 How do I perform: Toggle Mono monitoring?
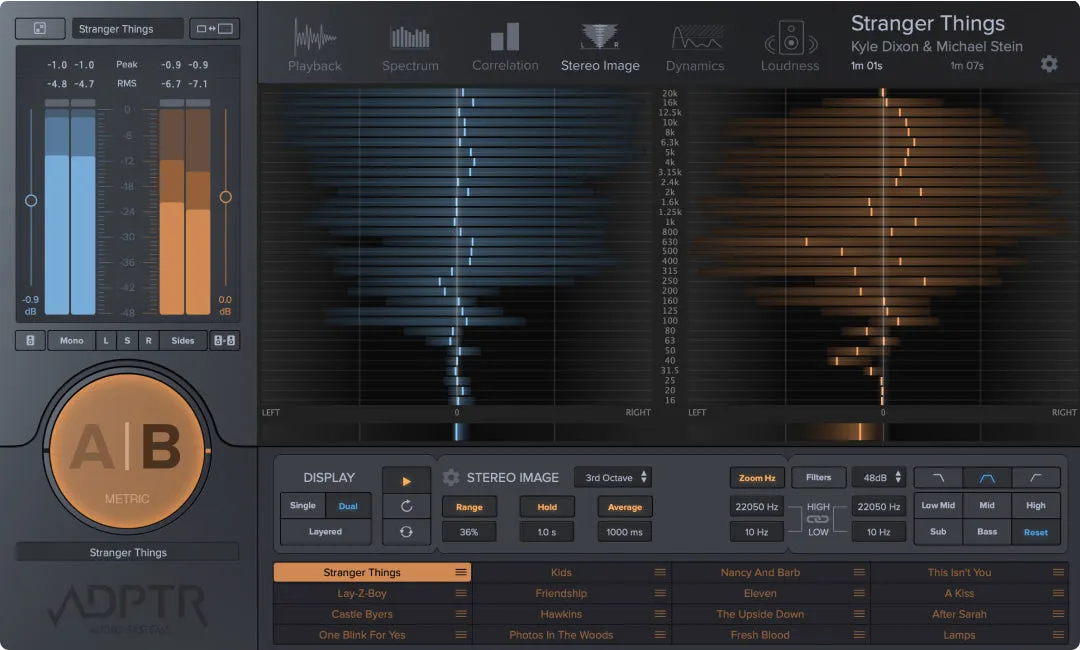(71, 340)
